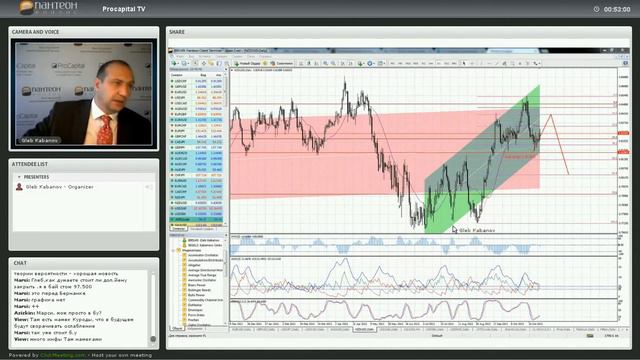The height and width of the screenshot is (360, 640).
Task: Select the Text Label tool
Action: click(x=528, y=63)
